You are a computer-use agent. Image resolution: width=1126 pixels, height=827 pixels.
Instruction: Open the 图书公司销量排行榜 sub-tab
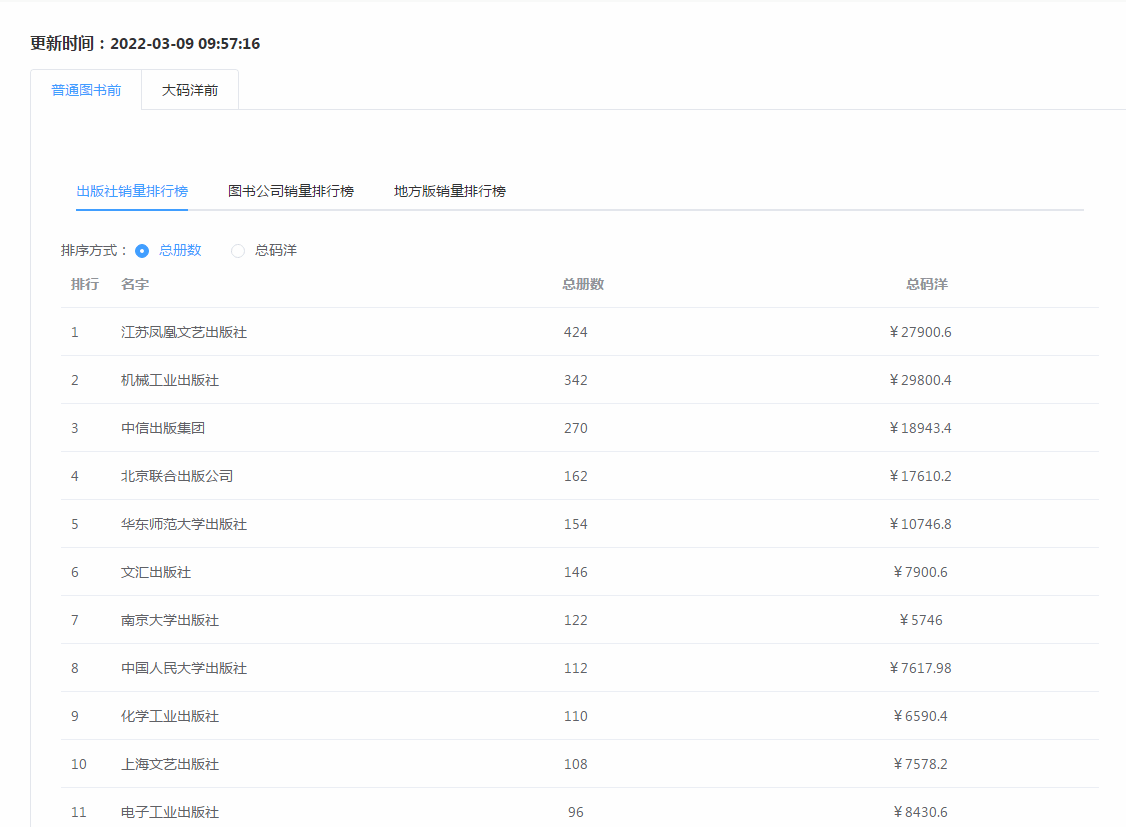click(291, 191)
